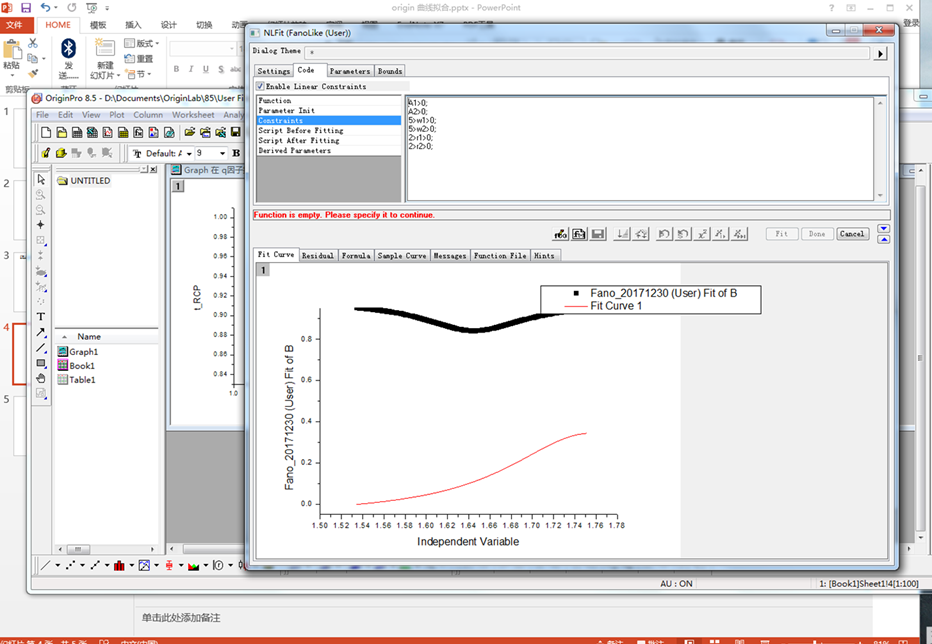The width and height of the screenshot is (932, 644).
Task: Click the Name column header in Project Explorer
Action: 89,337
